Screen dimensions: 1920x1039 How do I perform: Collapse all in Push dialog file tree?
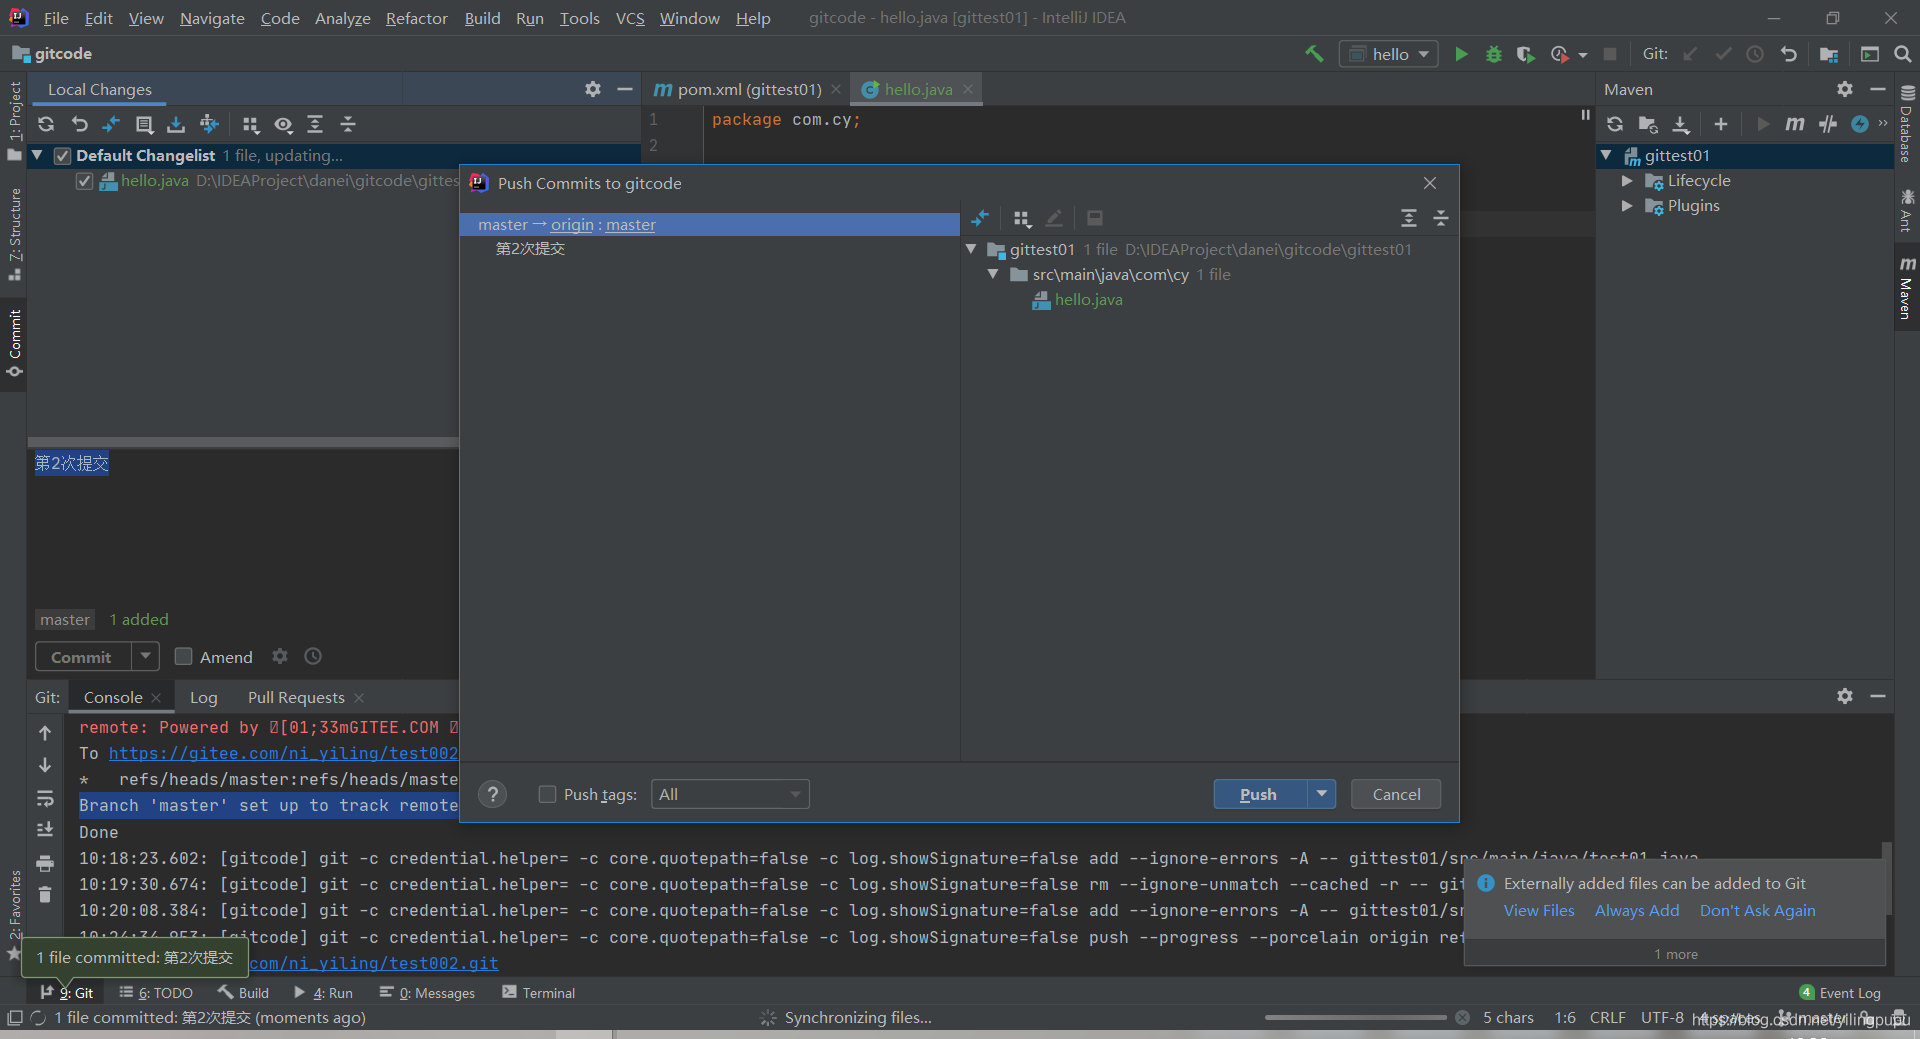click(1441, 218)
